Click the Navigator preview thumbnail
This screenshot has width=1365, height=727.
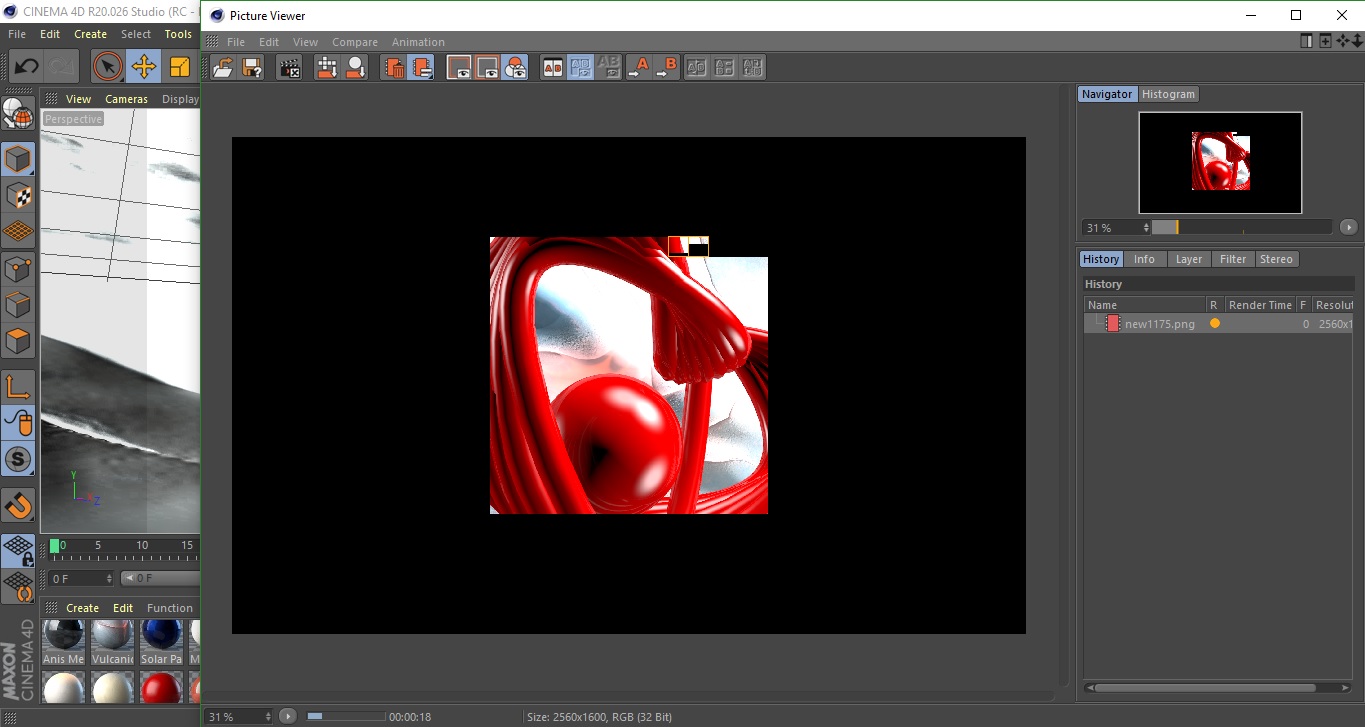point(1220,162)
